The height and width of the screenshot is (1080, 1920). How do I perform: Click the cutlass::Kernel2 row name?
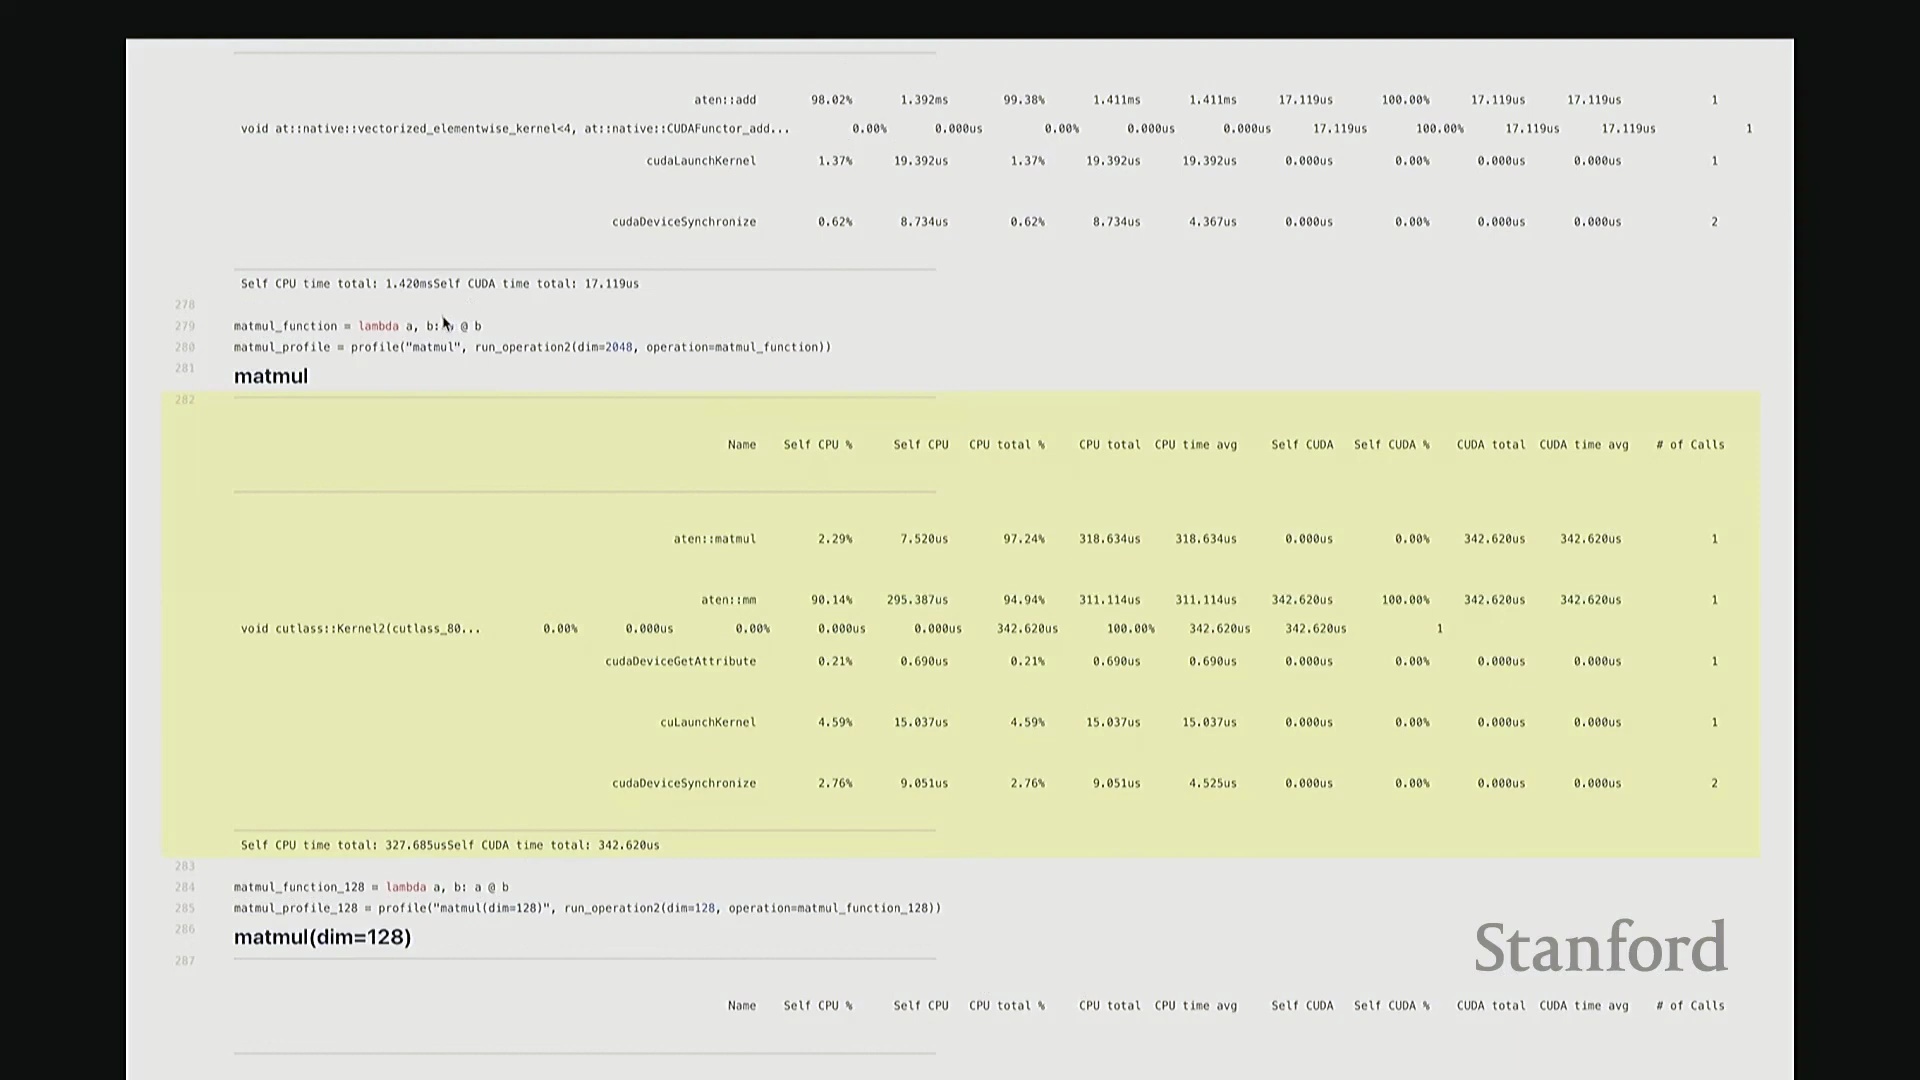(x=360, y=629)
